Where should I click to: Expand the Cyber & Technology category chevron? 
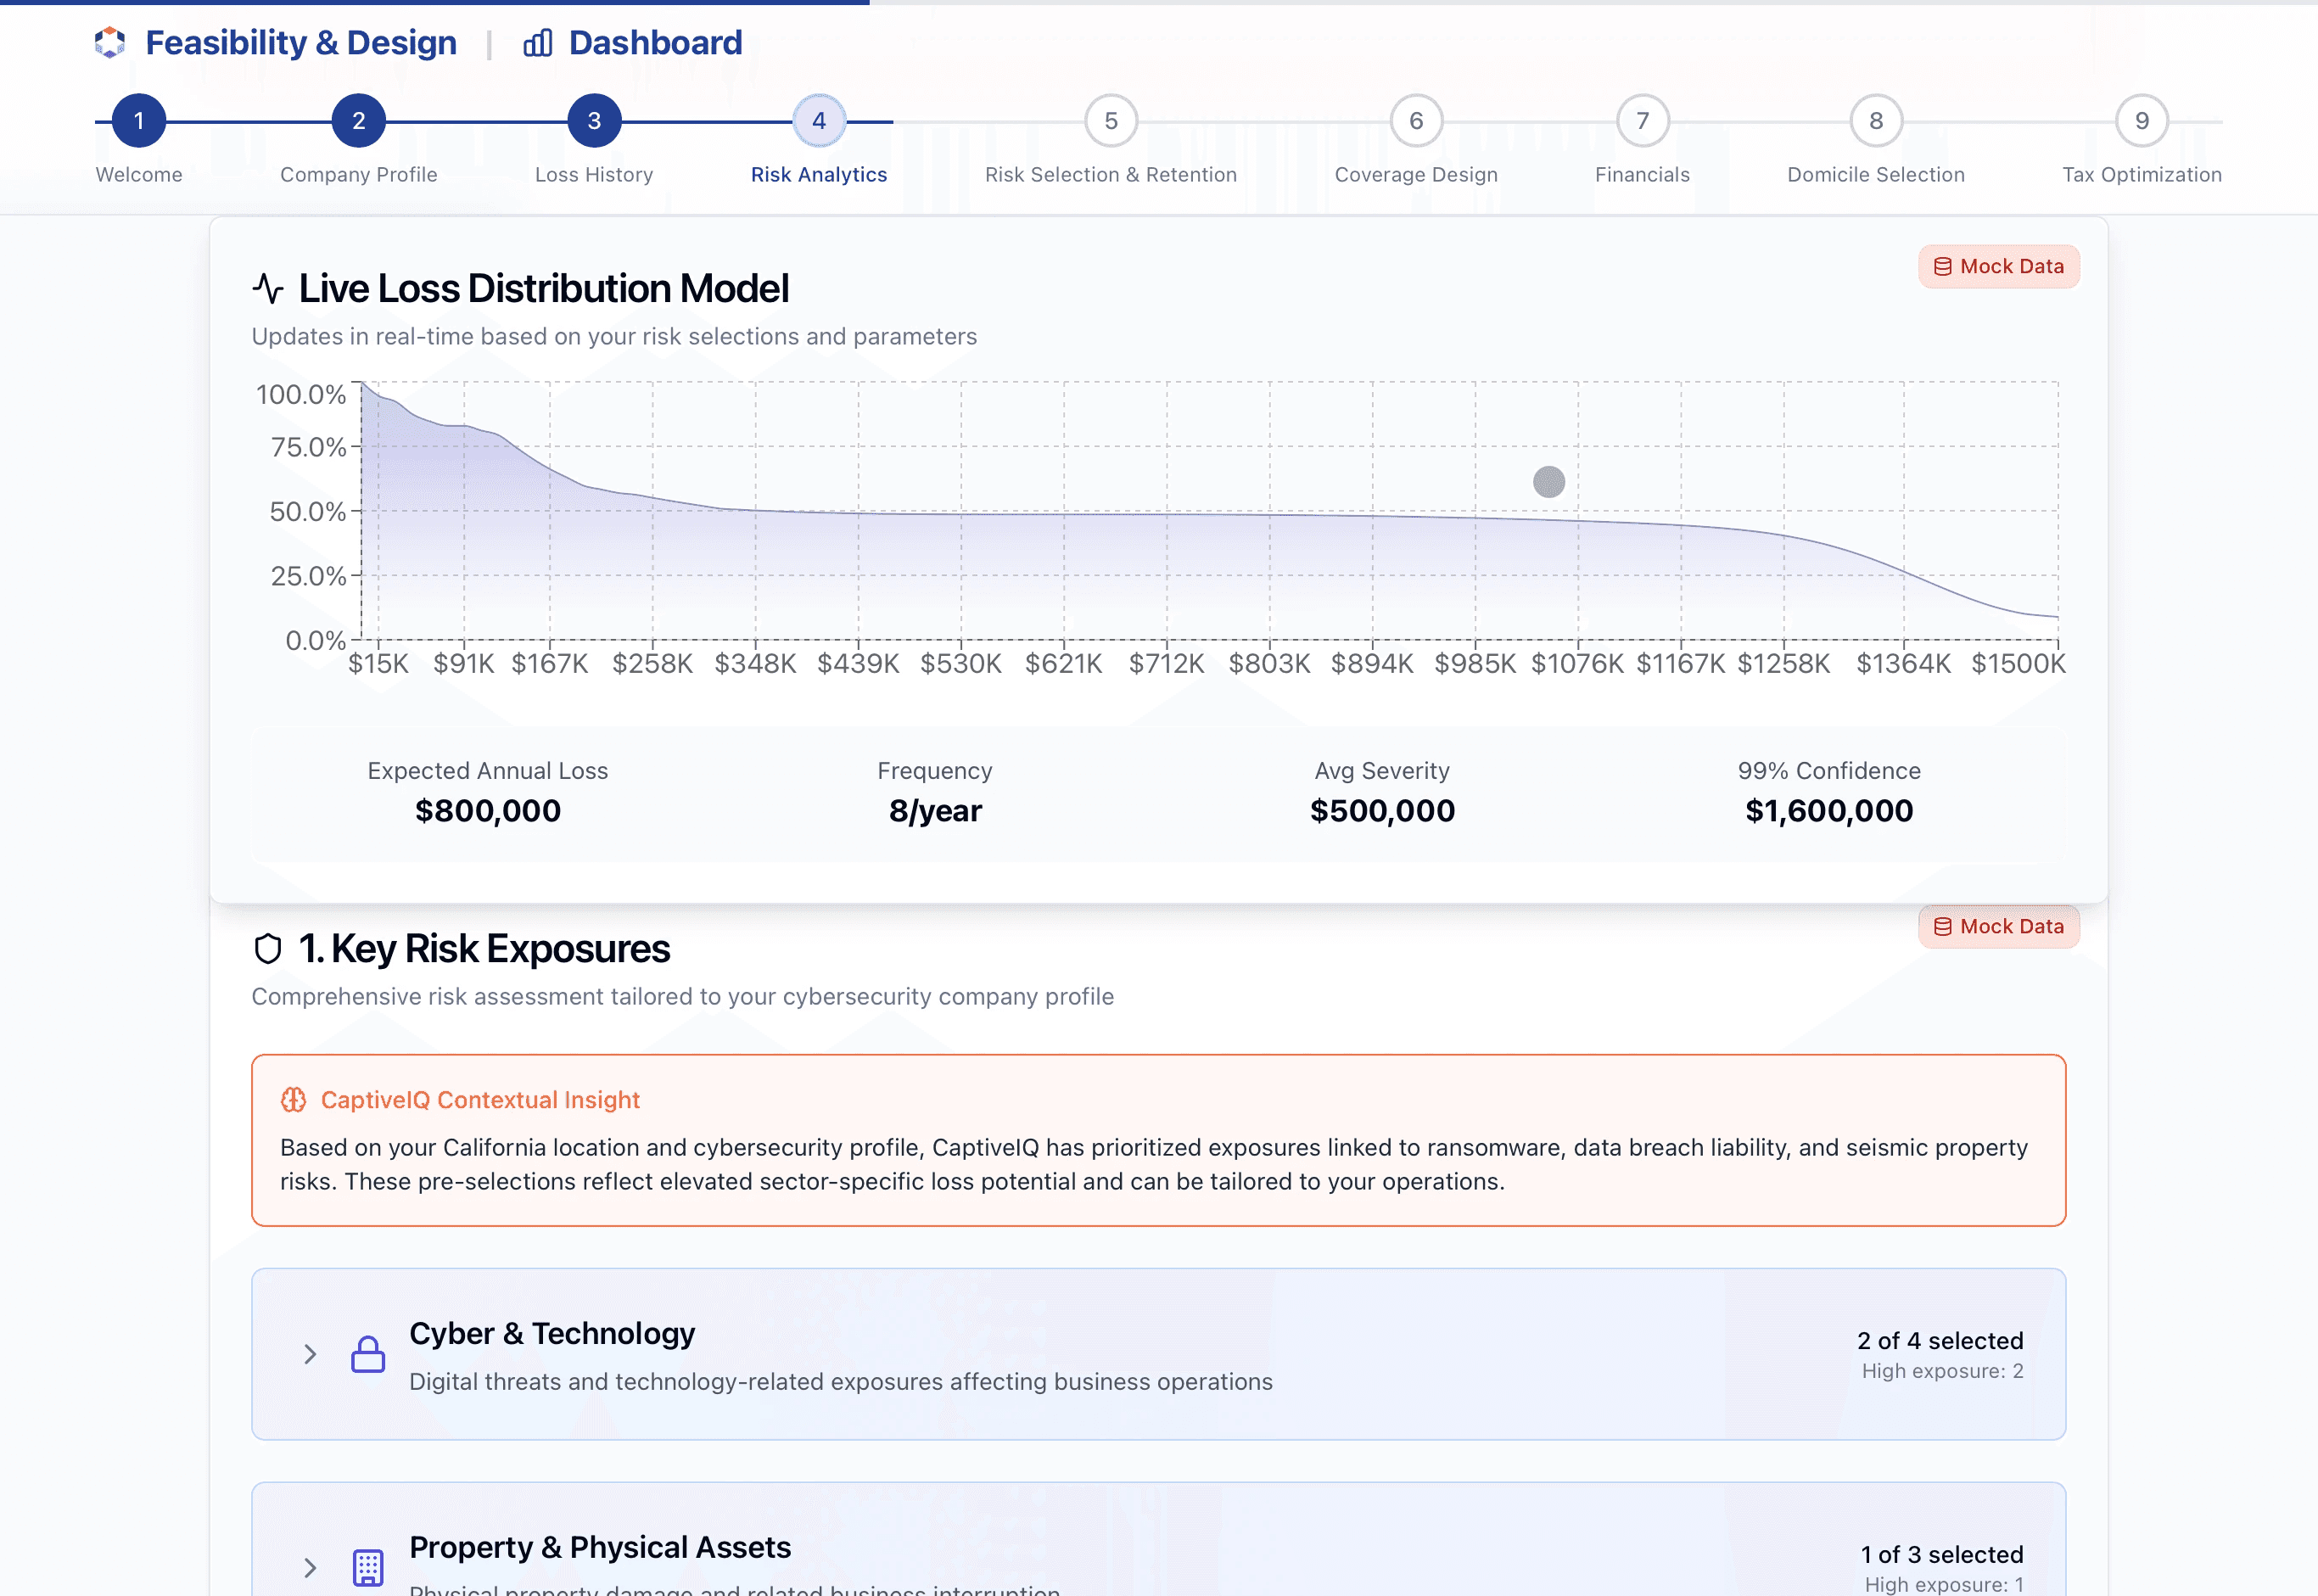310,1354
